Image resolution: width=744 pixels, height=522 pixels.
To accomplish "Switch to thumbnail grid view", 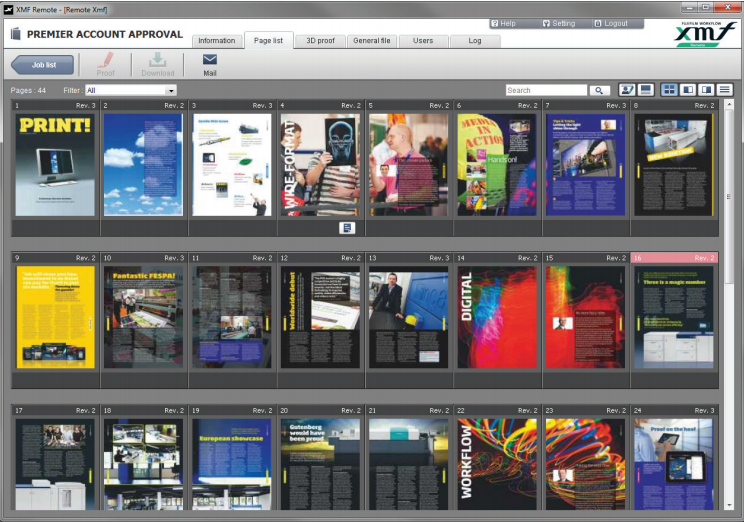I will click(670, 90).
